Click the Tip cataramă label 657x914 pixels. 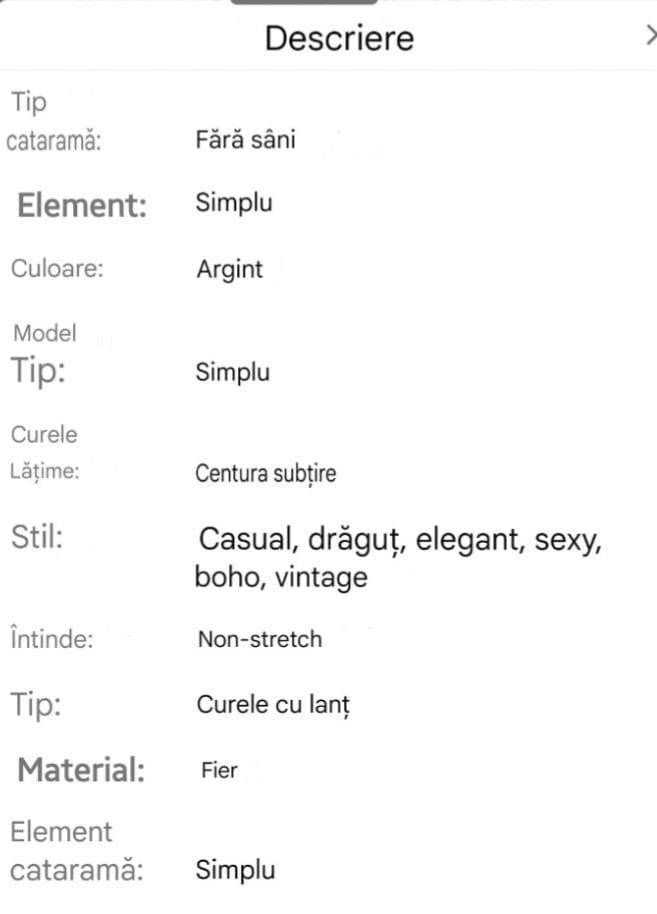54,122
